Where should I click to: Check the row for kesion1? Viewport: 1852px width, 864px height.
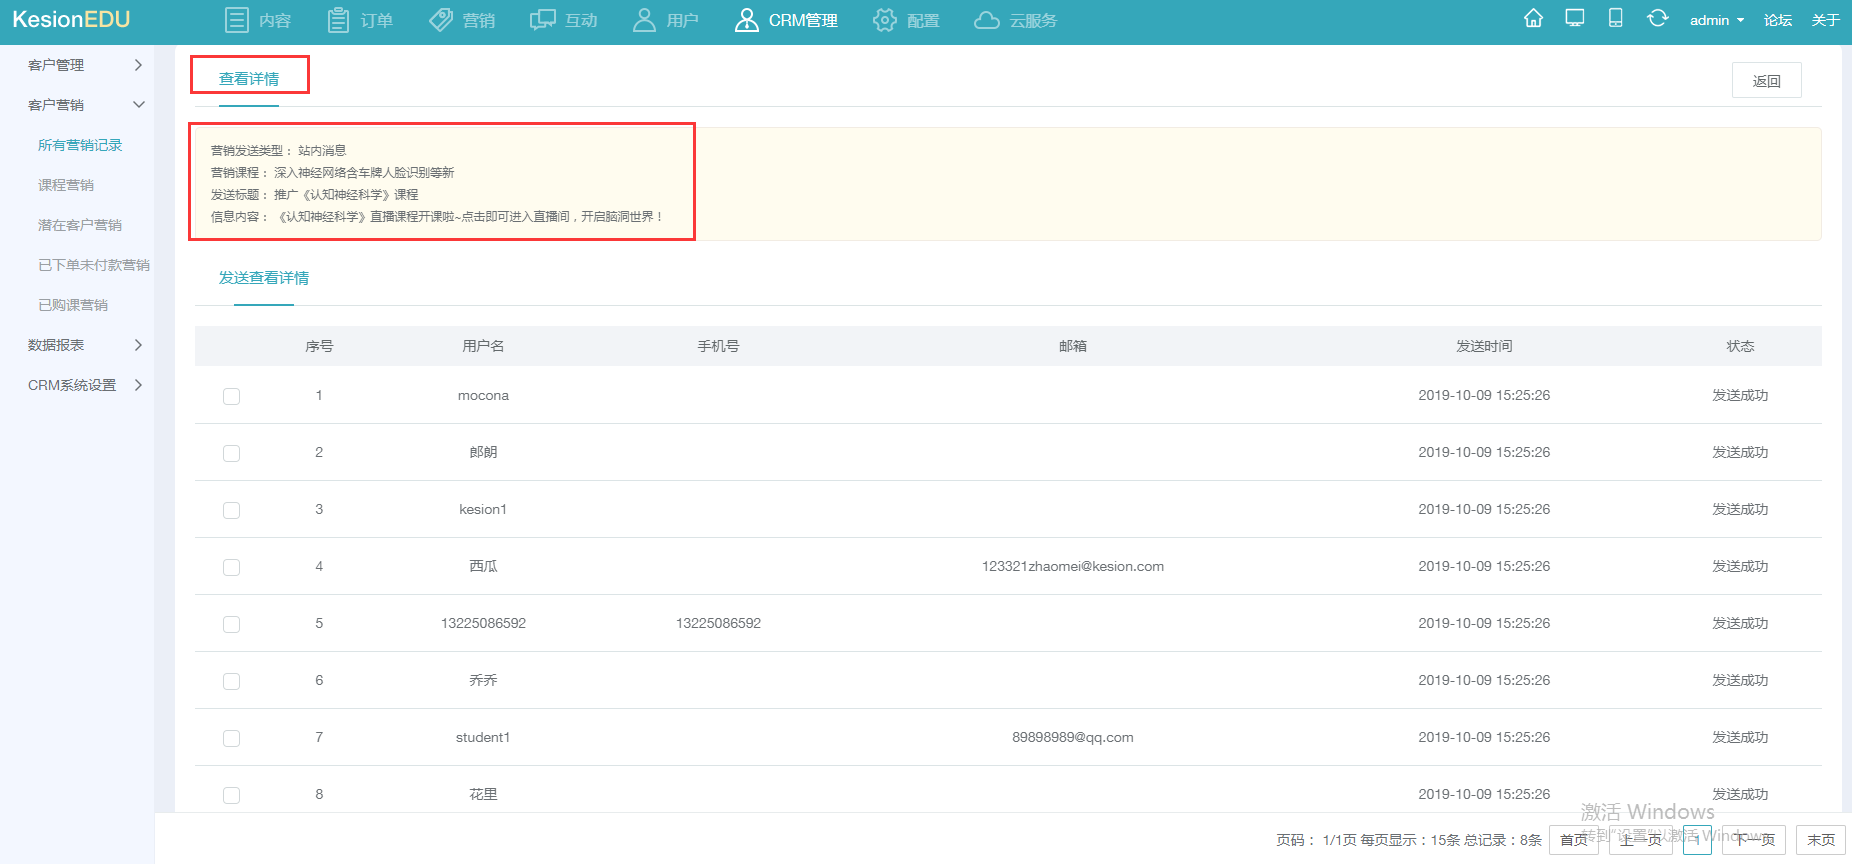coord(231,510)
